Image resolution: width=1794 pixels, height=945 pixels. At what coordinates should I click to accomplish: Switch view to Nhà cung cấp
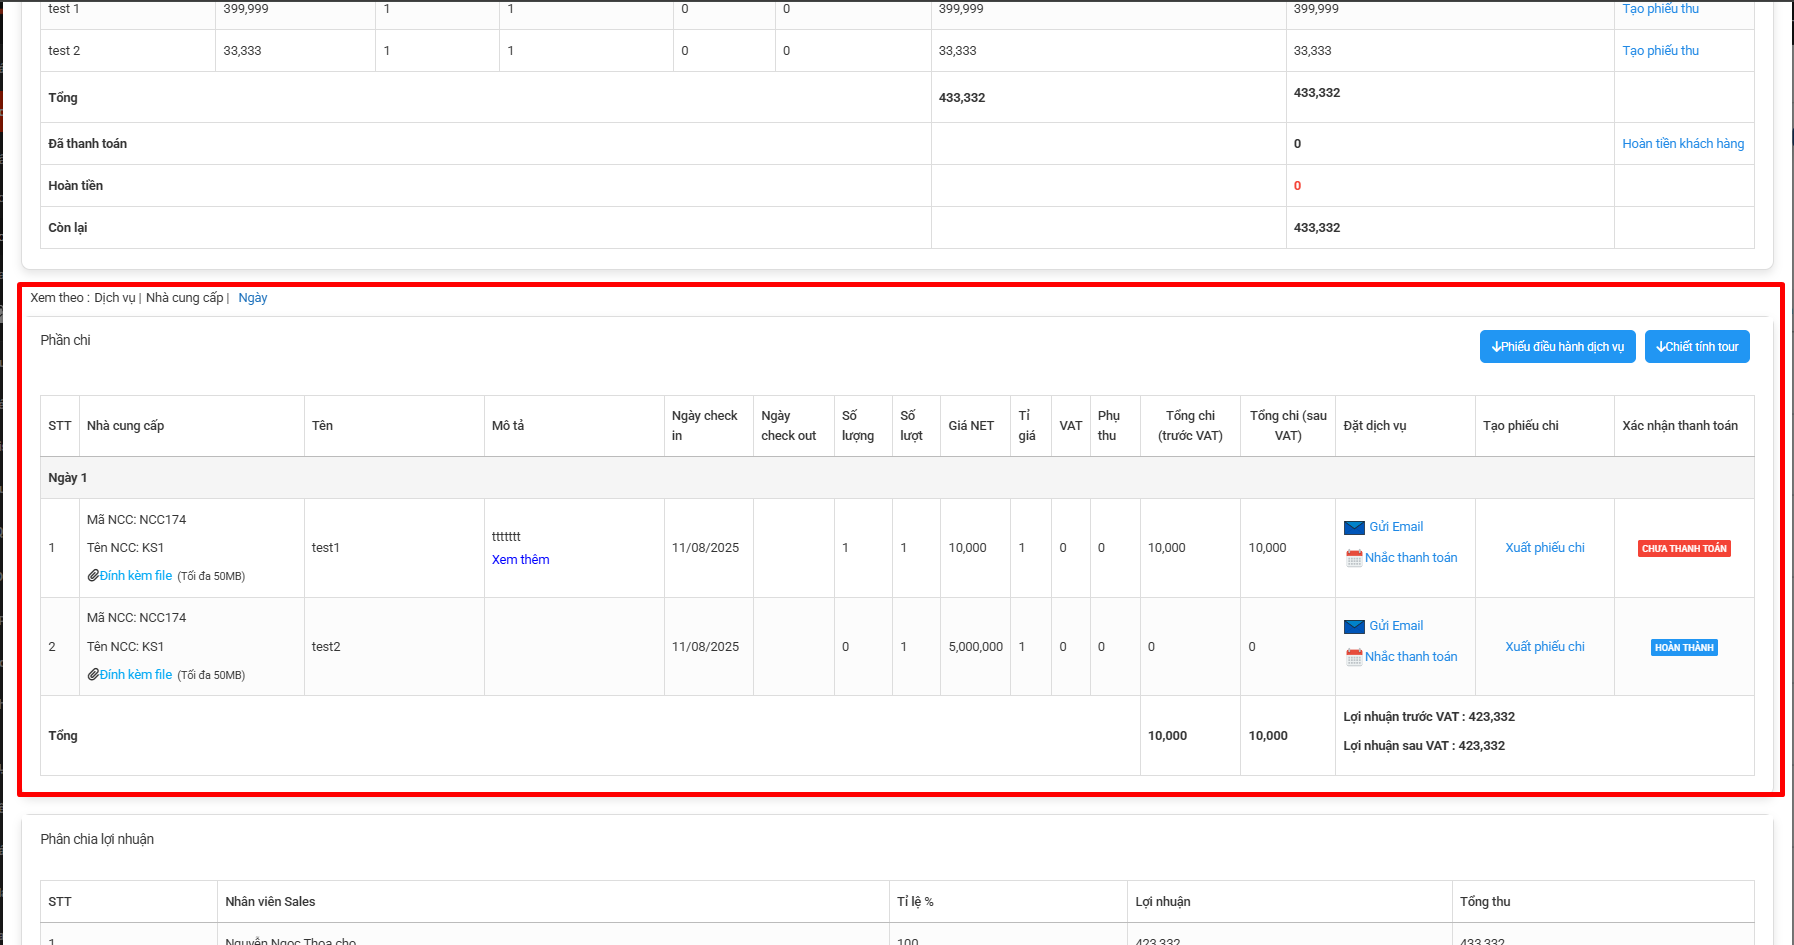click(x=184, y=298)
